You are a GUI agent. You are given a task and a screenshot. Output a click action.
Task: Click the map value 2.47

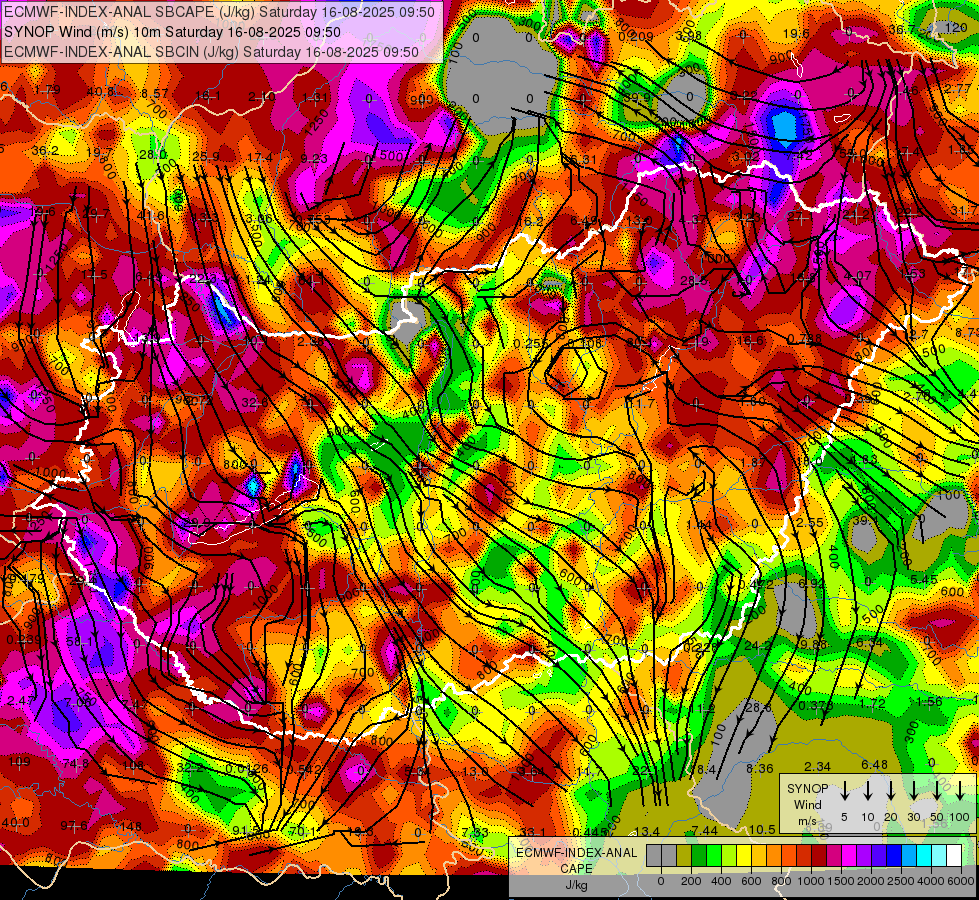point(21,702)
